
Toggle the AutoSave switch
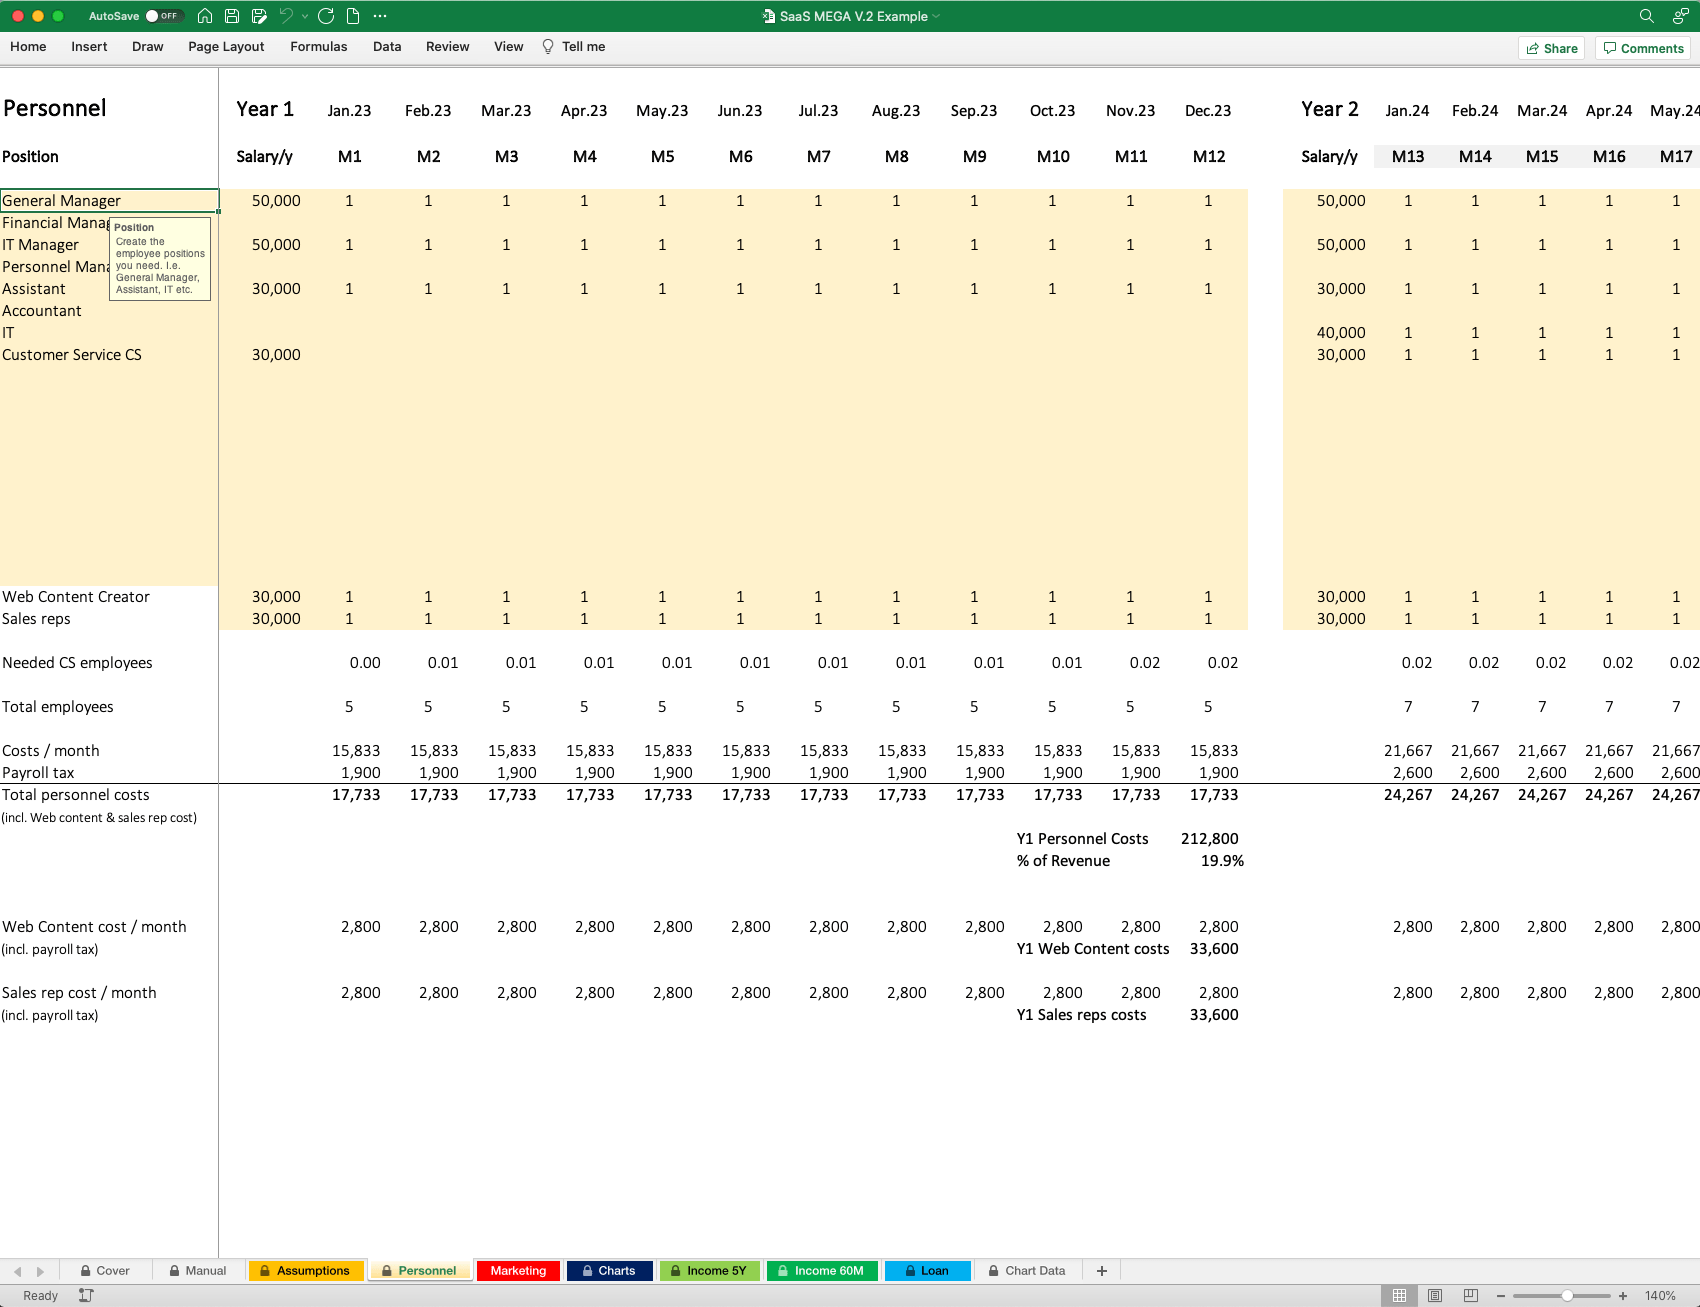pos(164,16)
